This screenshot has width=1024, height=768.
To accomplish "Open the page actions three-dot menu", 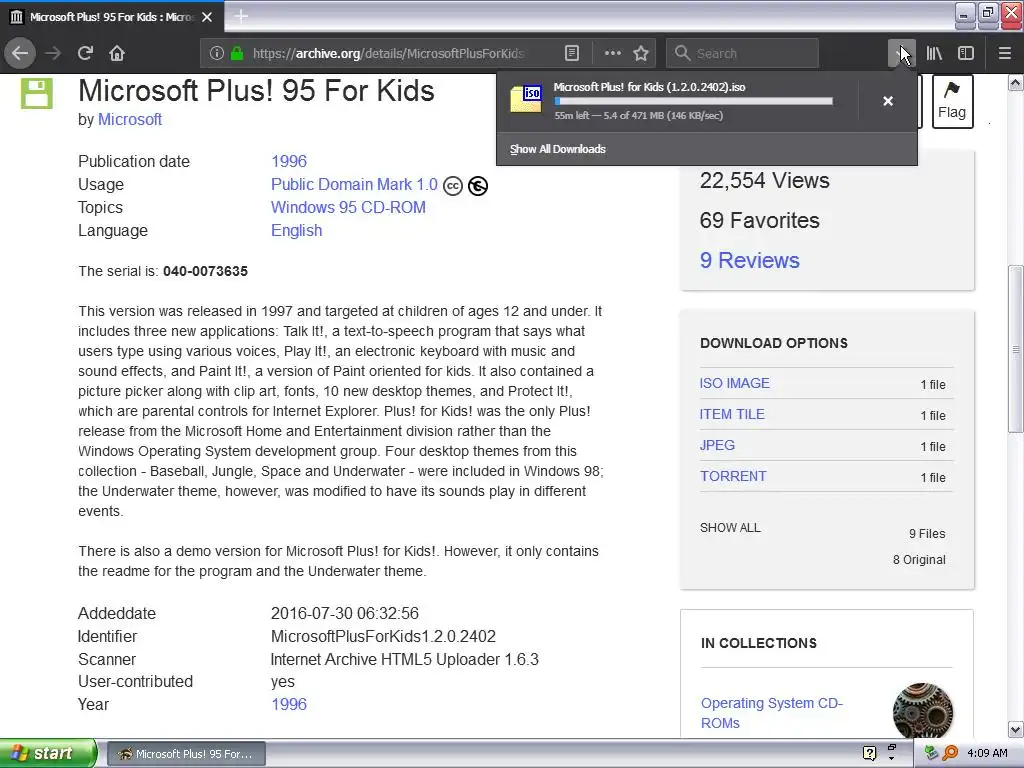I will point(613,53).
